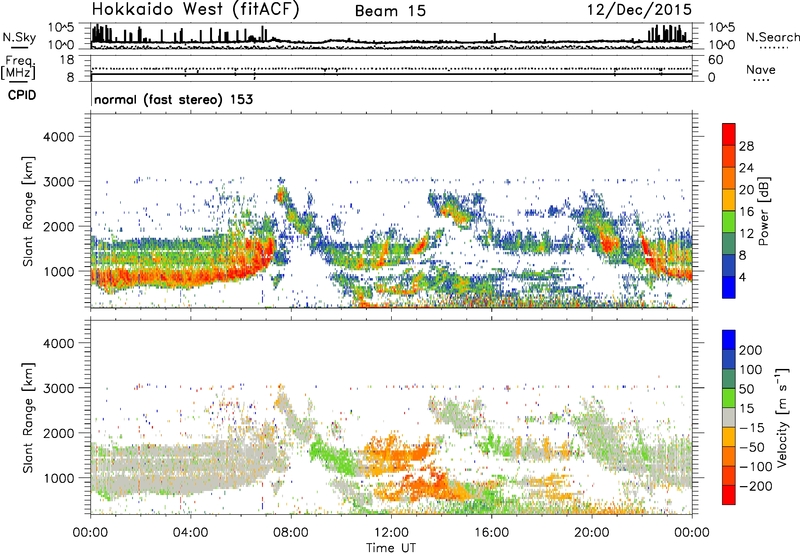Click the "04:00" time tick label
This screenshot has width=800, height=554.
pos(190,533)
